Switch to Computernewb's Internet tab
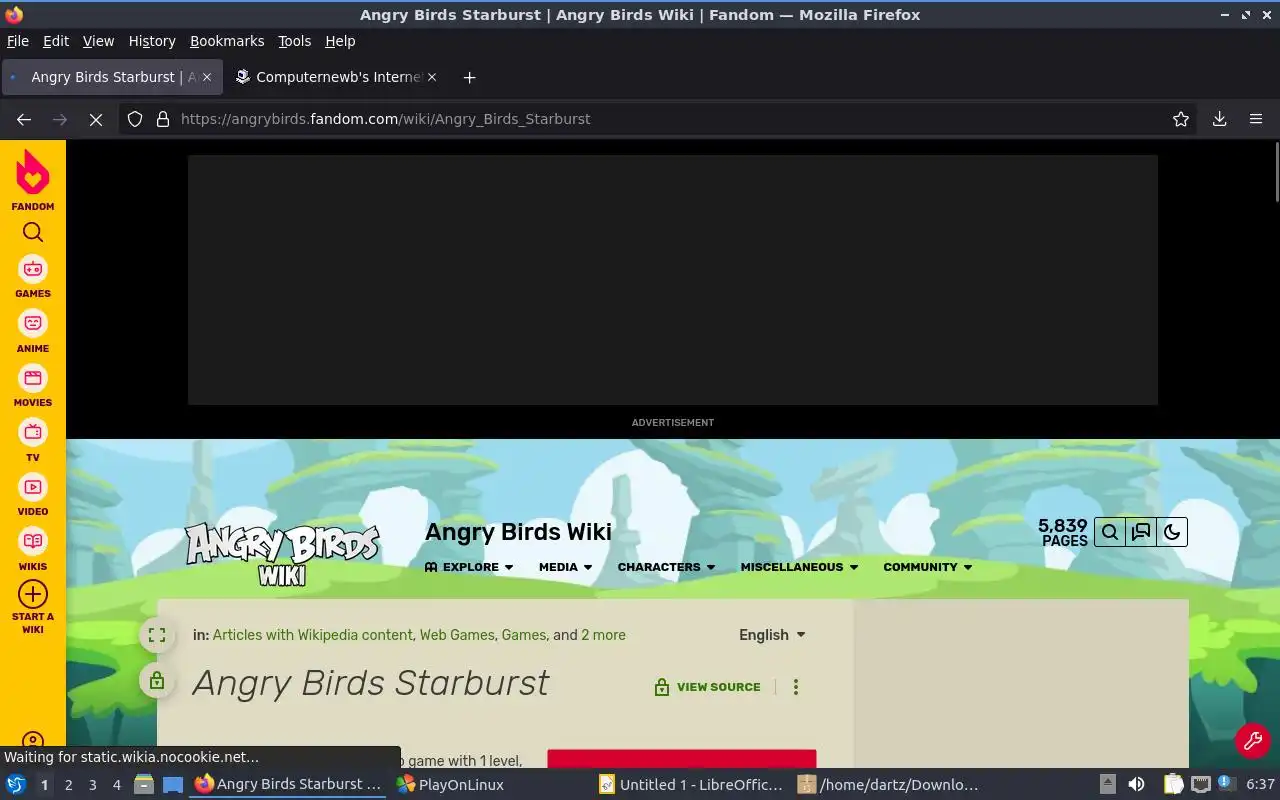The width and height of the screenshot is (1280, 800). pyautogui.click(x=337, y=77)
